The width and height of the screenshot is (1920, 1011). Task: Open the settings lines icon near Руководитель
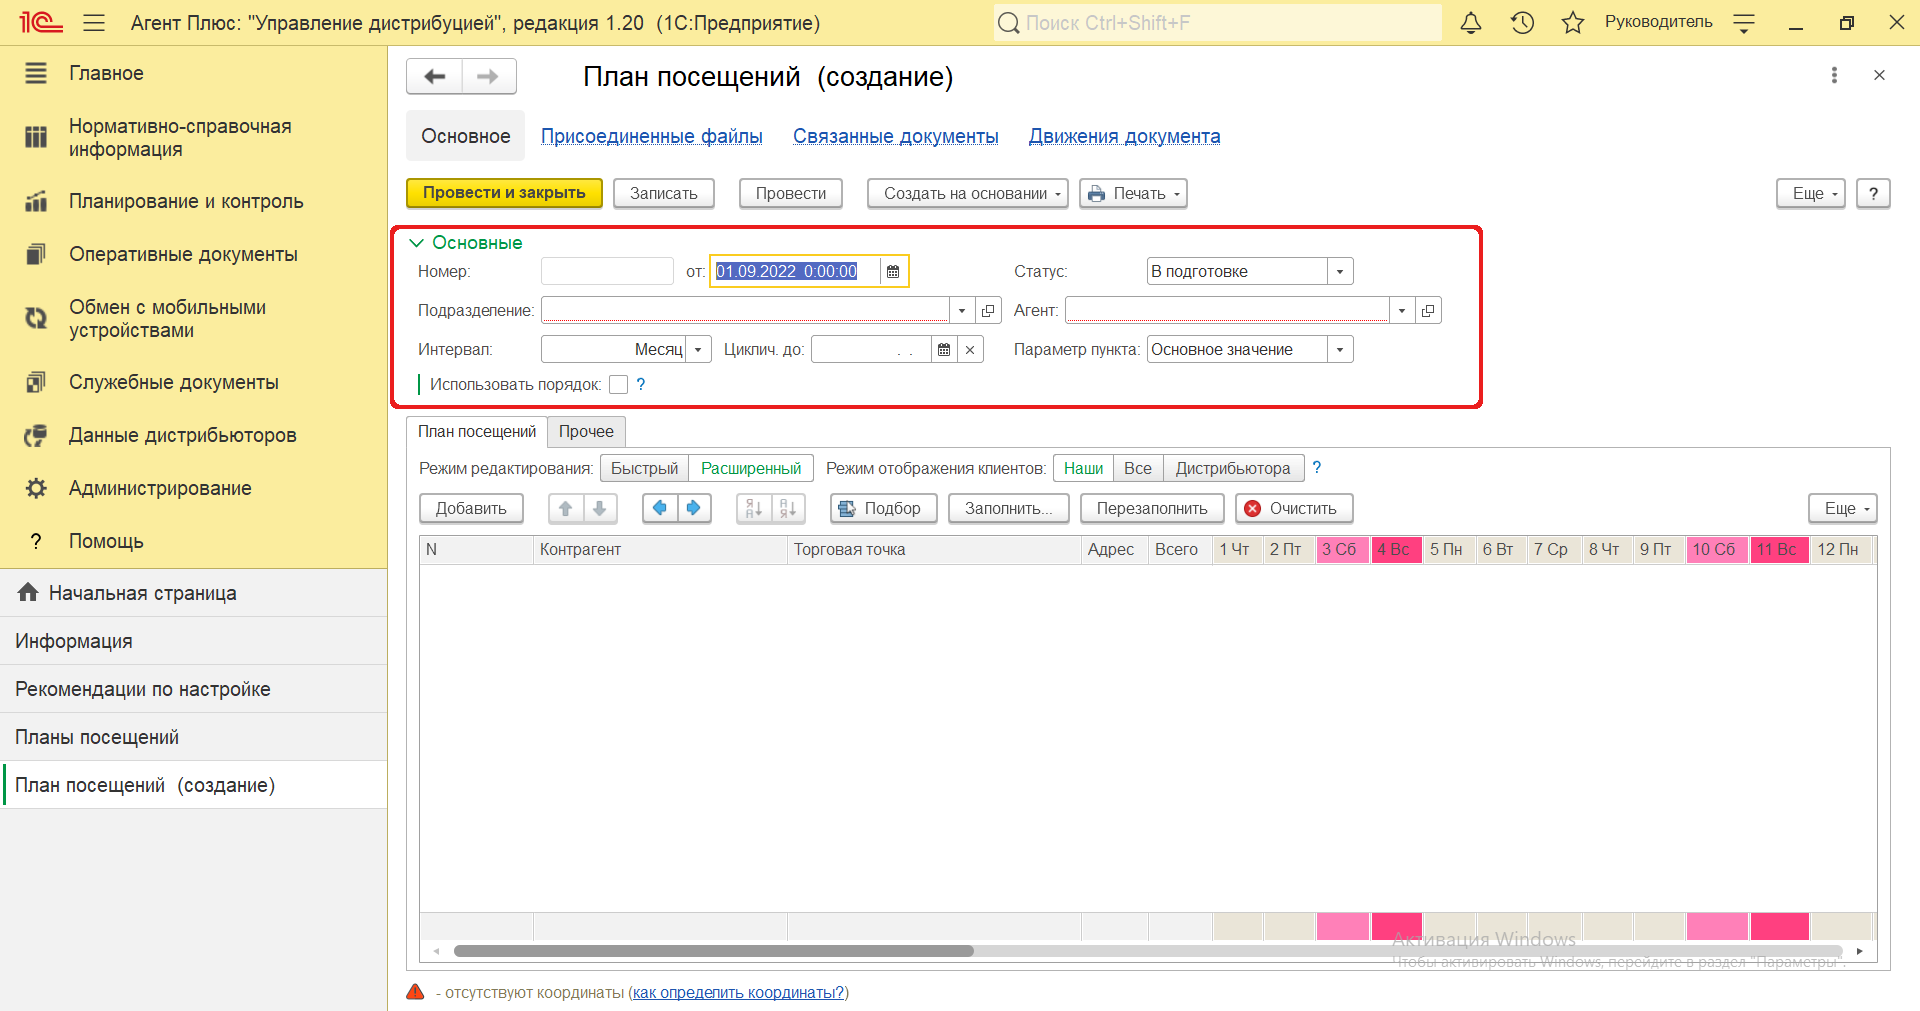(1744, 23)
